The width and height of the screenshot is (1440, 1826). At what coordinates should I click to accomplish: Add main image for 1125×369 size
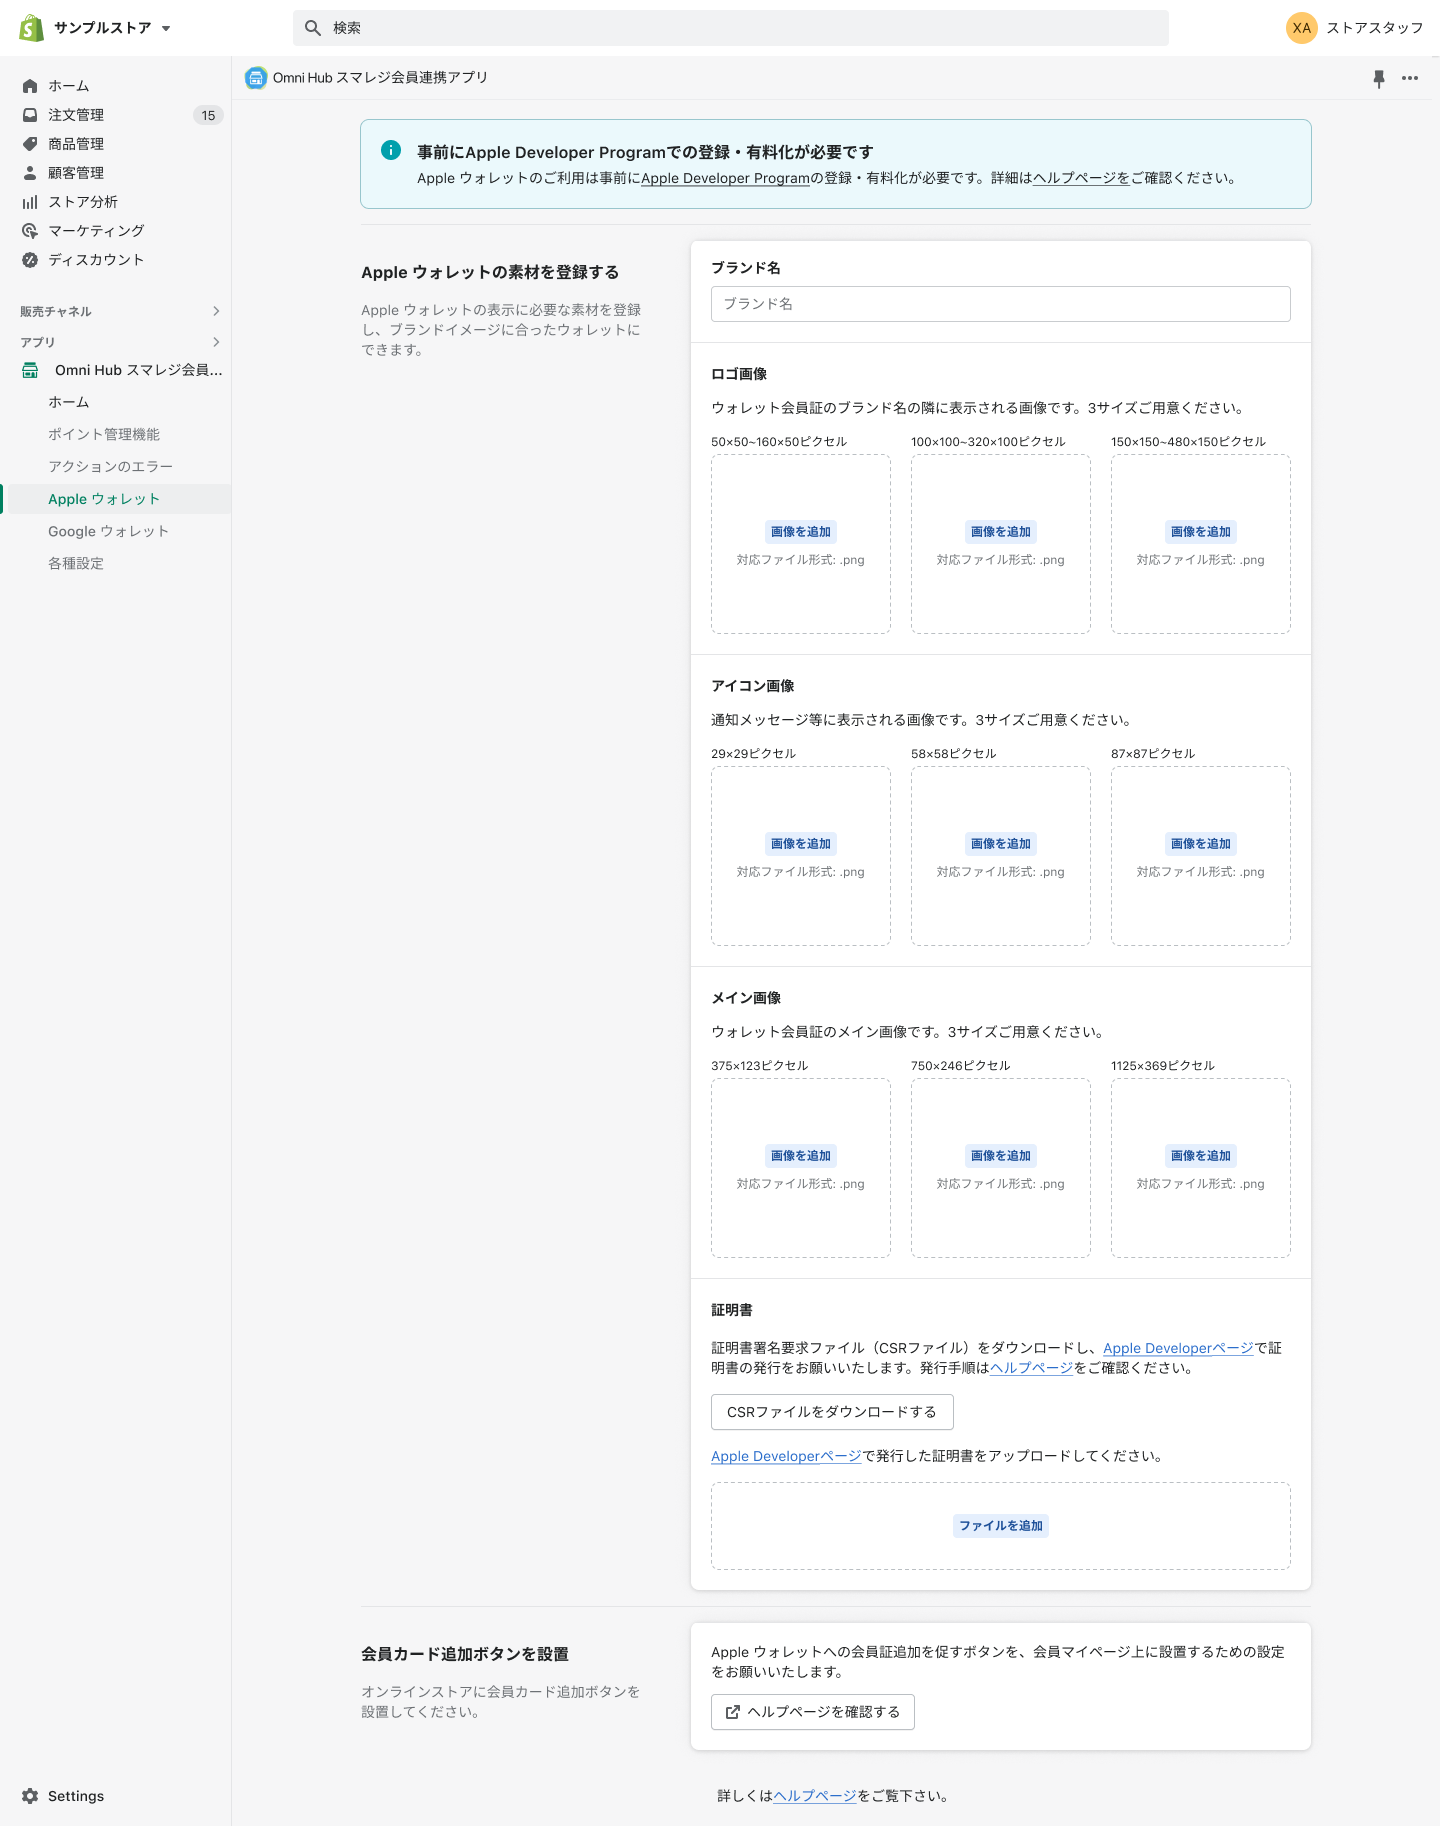tap(1201, 1156)
